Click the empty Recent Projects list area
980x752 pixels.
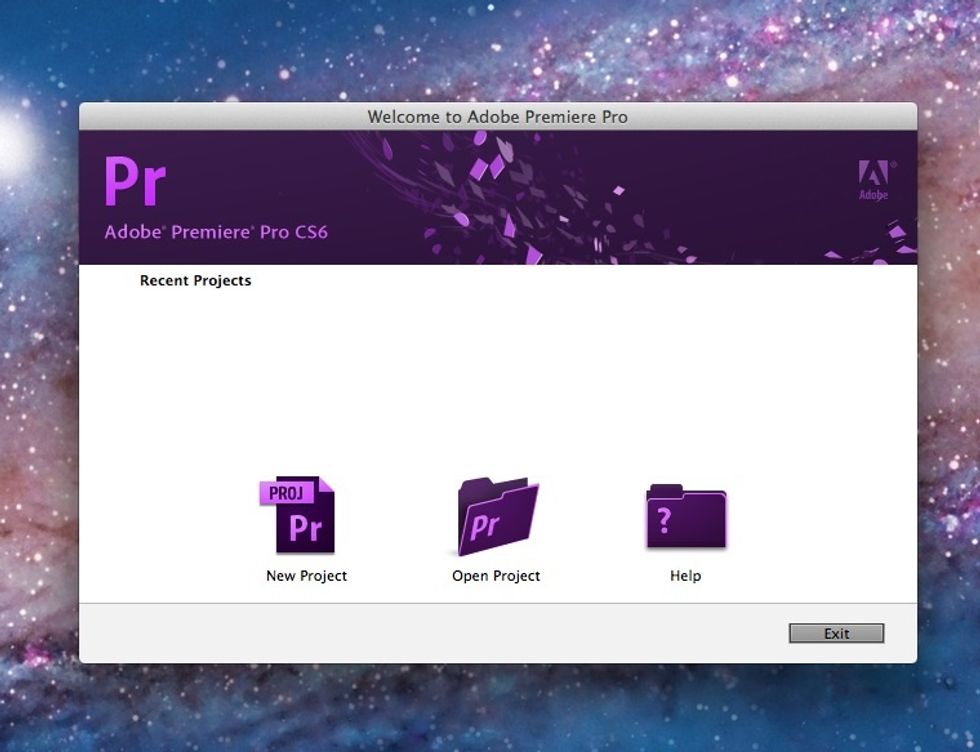497,370
